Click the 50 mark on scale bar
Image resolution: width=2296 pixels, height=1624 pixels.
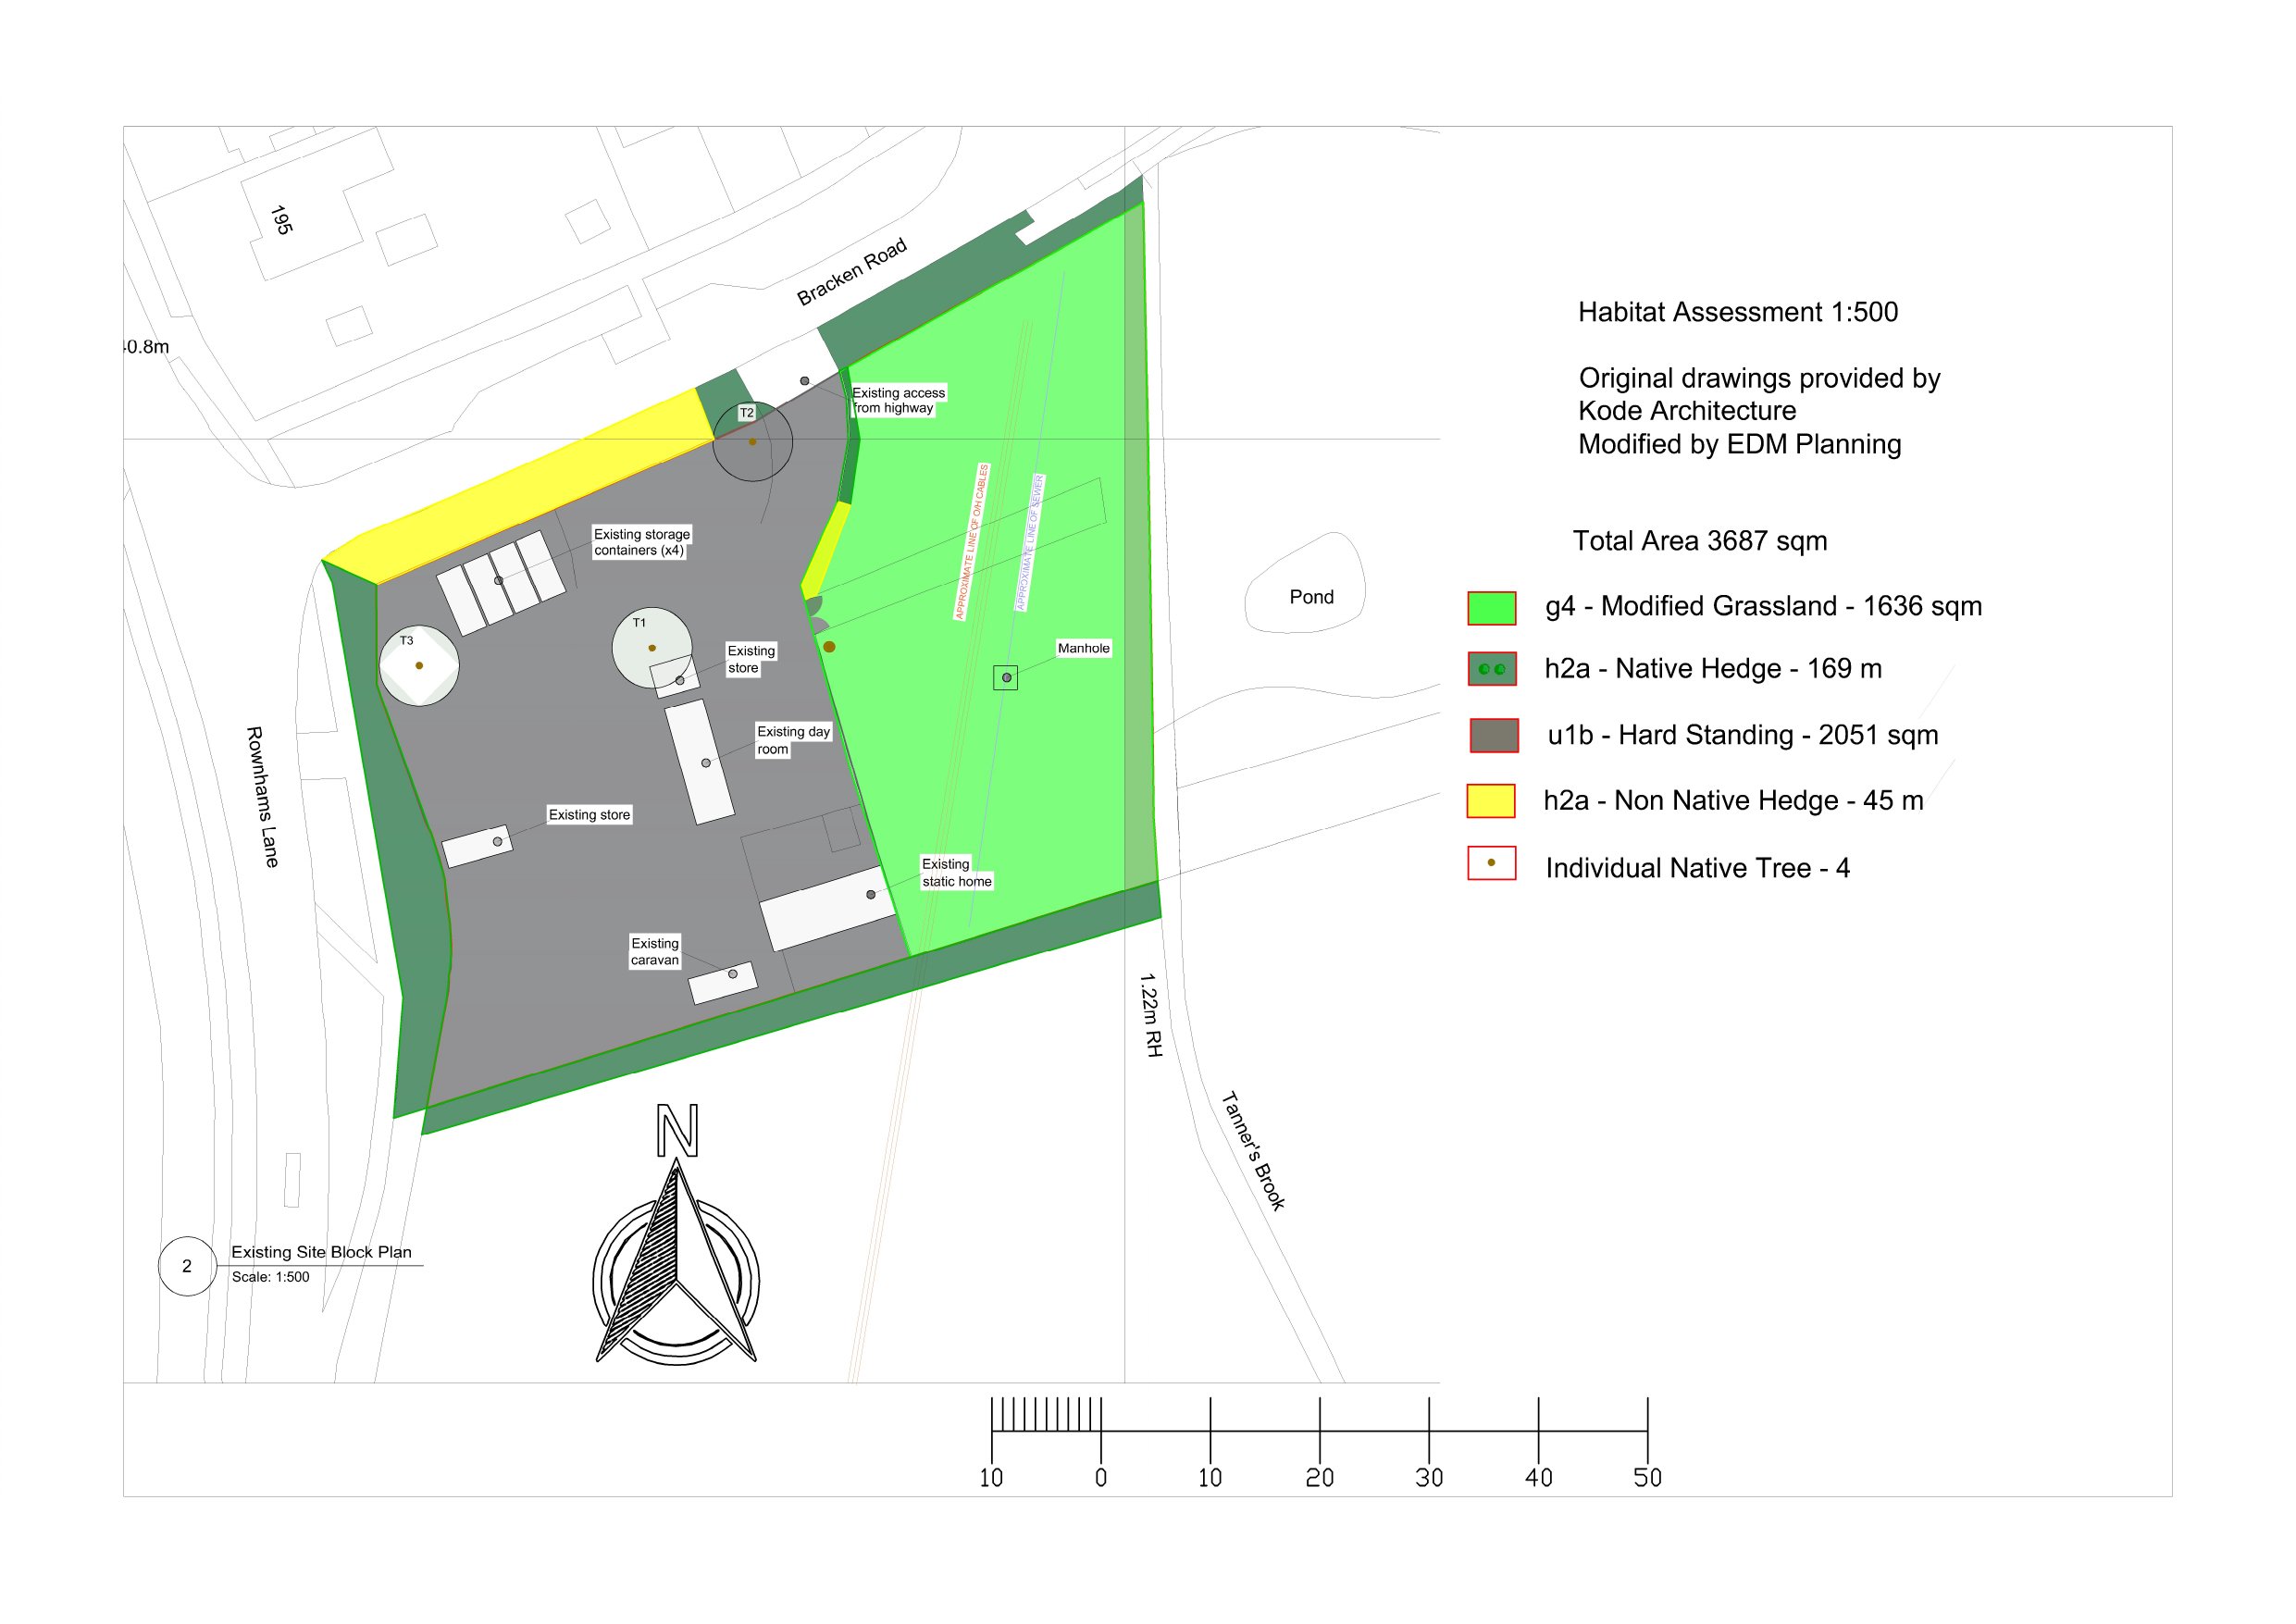1647,1477
